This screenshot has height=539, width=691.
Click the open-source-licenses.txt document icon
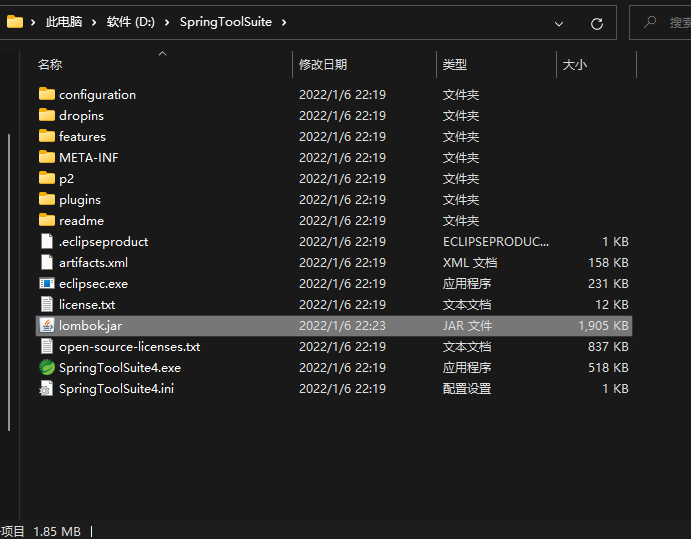point(47,346)
